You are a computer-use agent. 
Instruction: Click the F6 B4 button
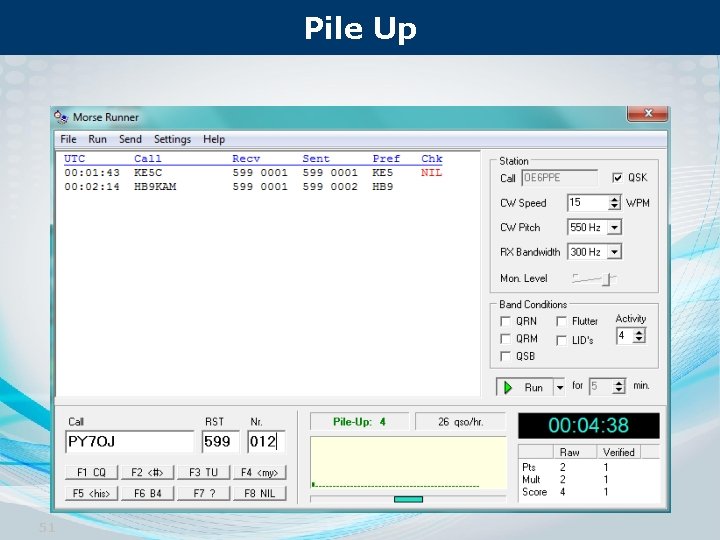(x=147, y=494)
